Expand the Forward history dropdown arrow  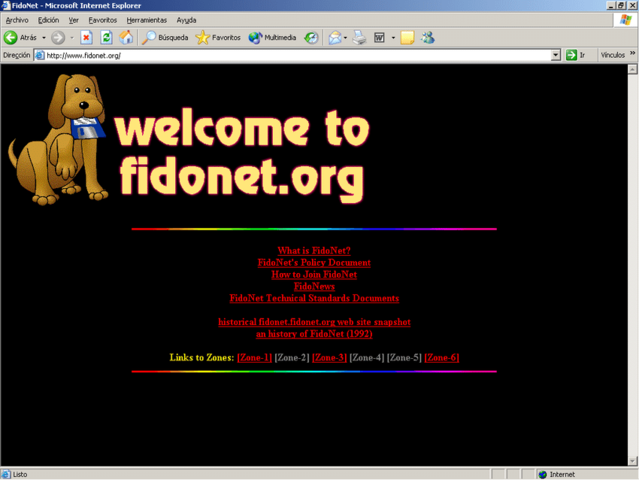72,37
